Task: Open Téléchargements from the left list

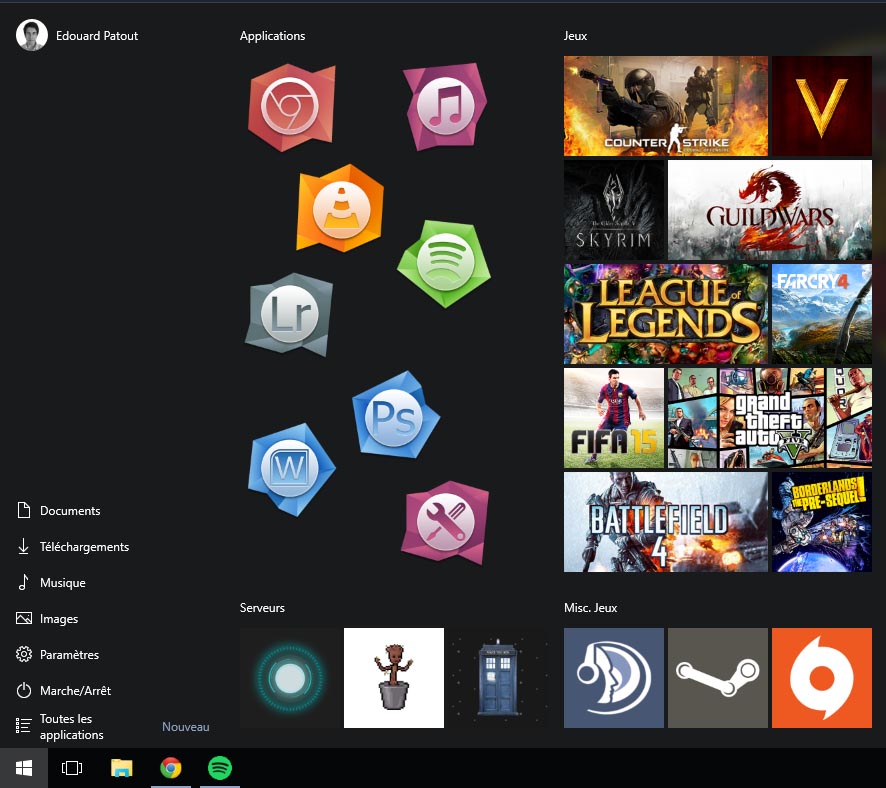Action: (x=72, y=547)
